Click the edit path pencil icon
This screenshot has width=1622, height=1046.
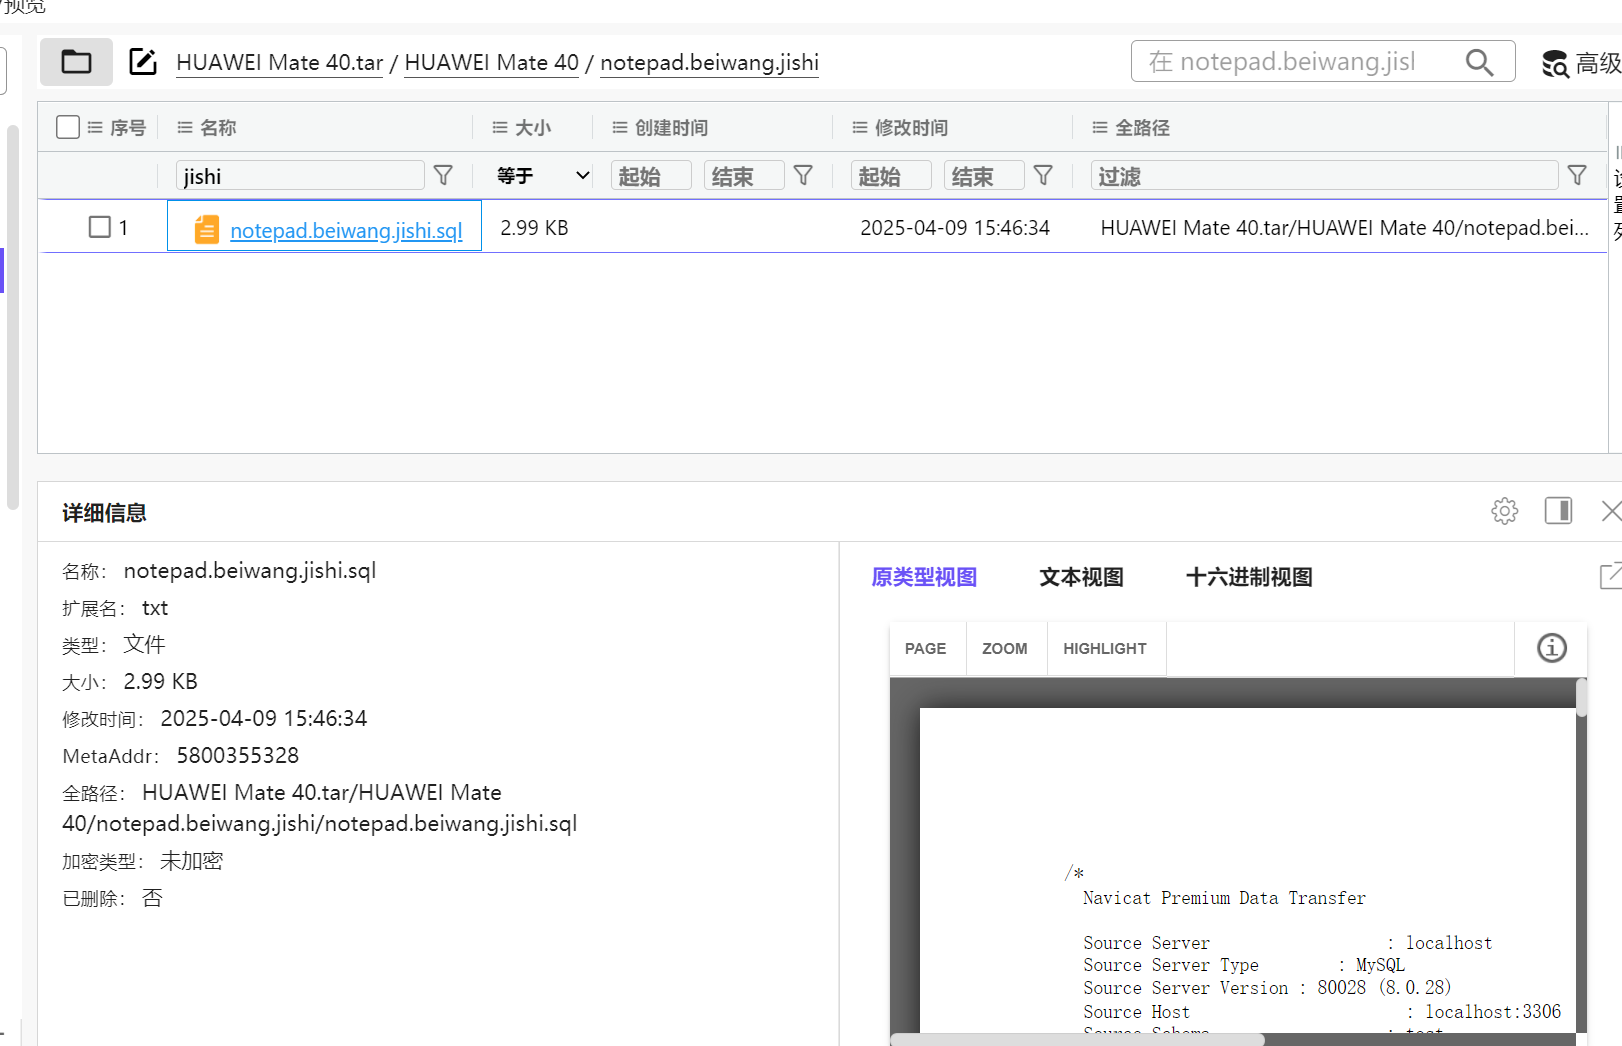[143, 62]
